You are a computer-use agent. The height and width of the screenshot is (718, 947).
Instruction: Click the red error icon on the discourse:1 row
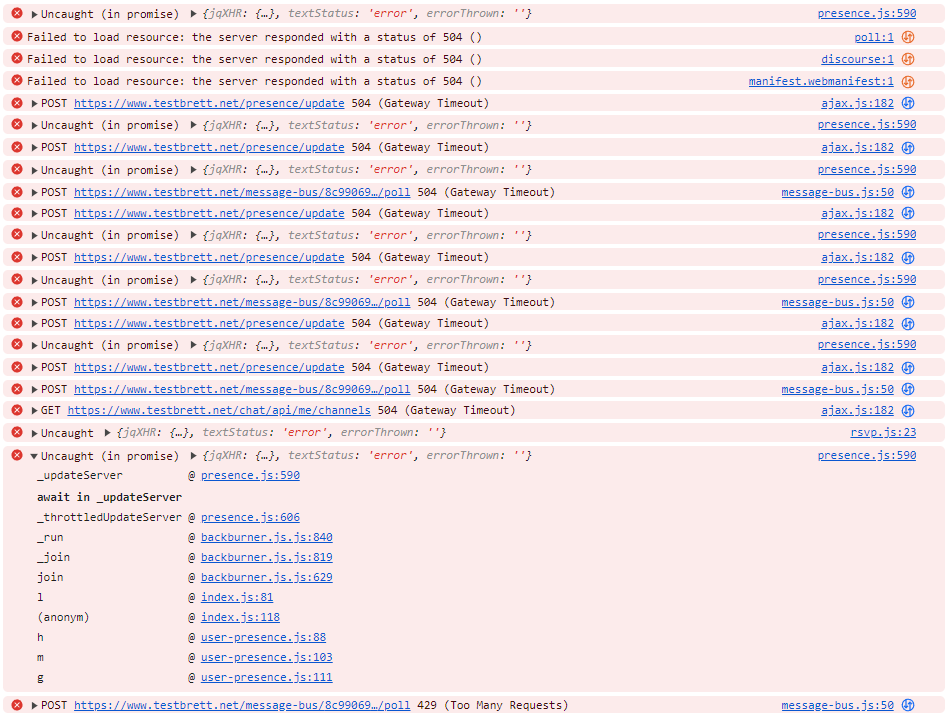(17, 59)
